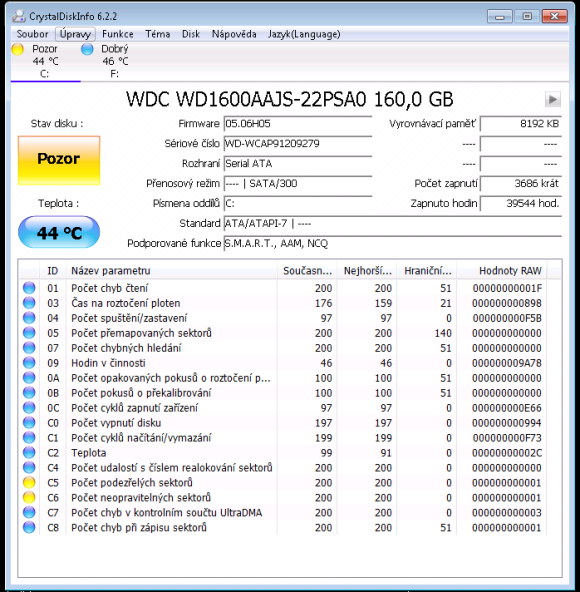Click the blue 44 °C temperature button
Image resolution: width=580 pixels, height=592 pixels.
pos(59,232)
